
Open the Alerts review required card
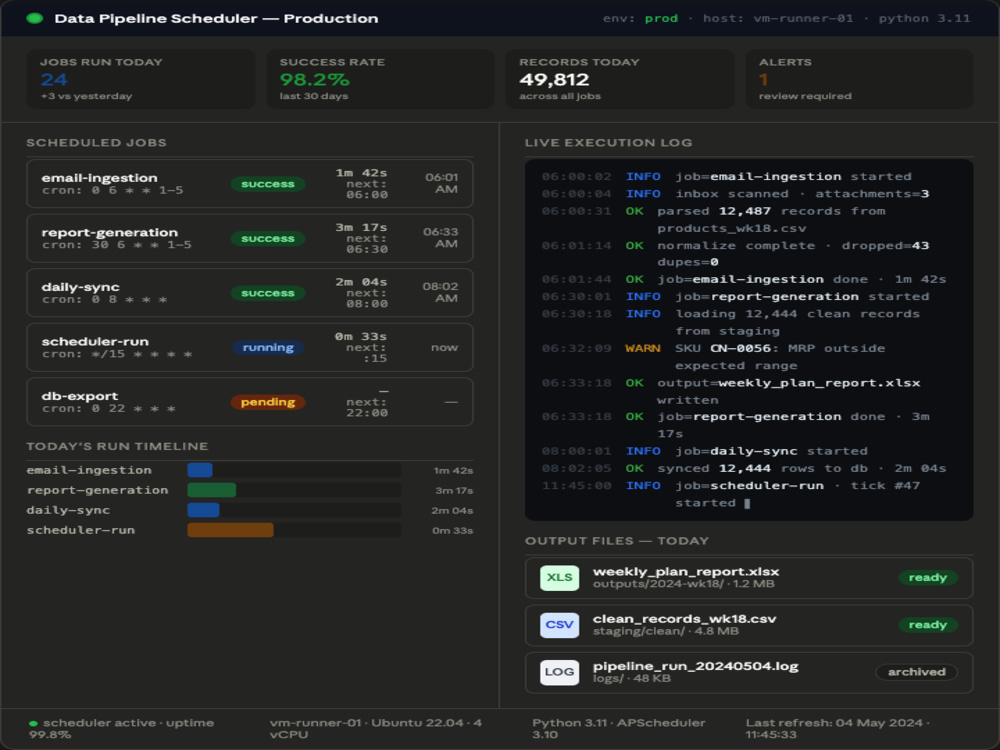click(x=860, y=79)
